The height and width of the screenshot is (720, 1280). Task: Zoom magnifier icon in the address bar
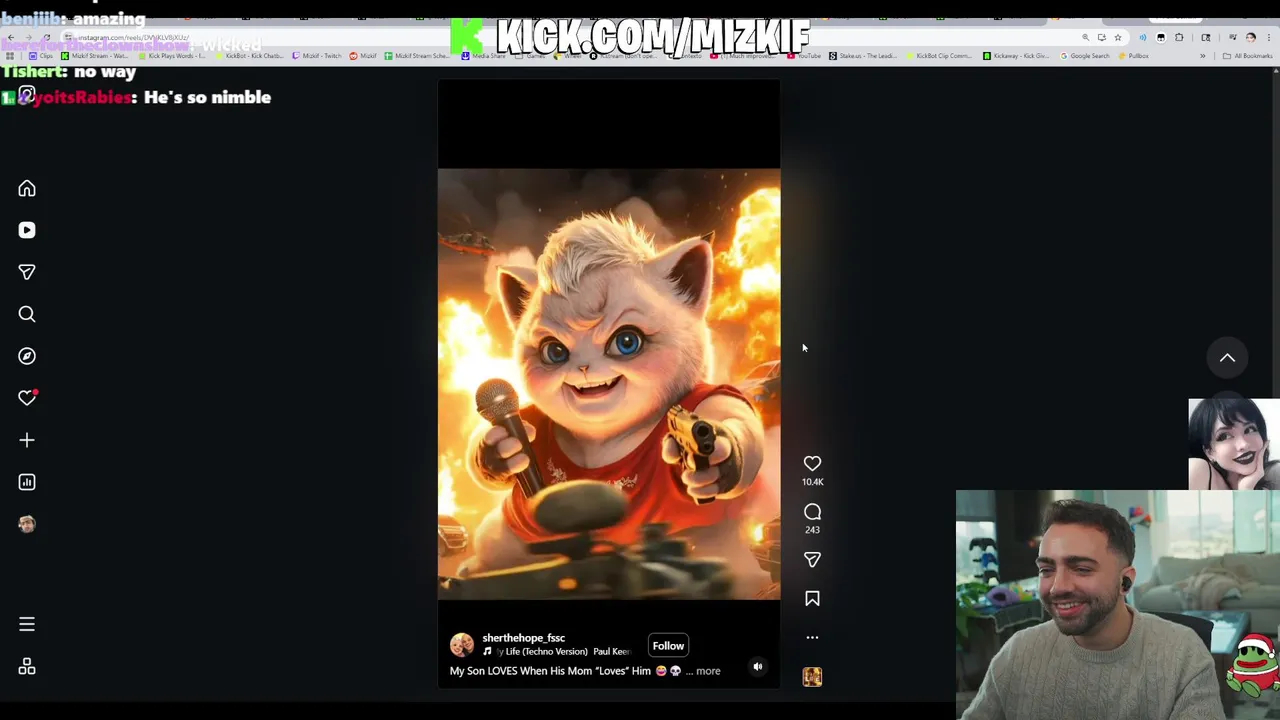click(1086, 38)
